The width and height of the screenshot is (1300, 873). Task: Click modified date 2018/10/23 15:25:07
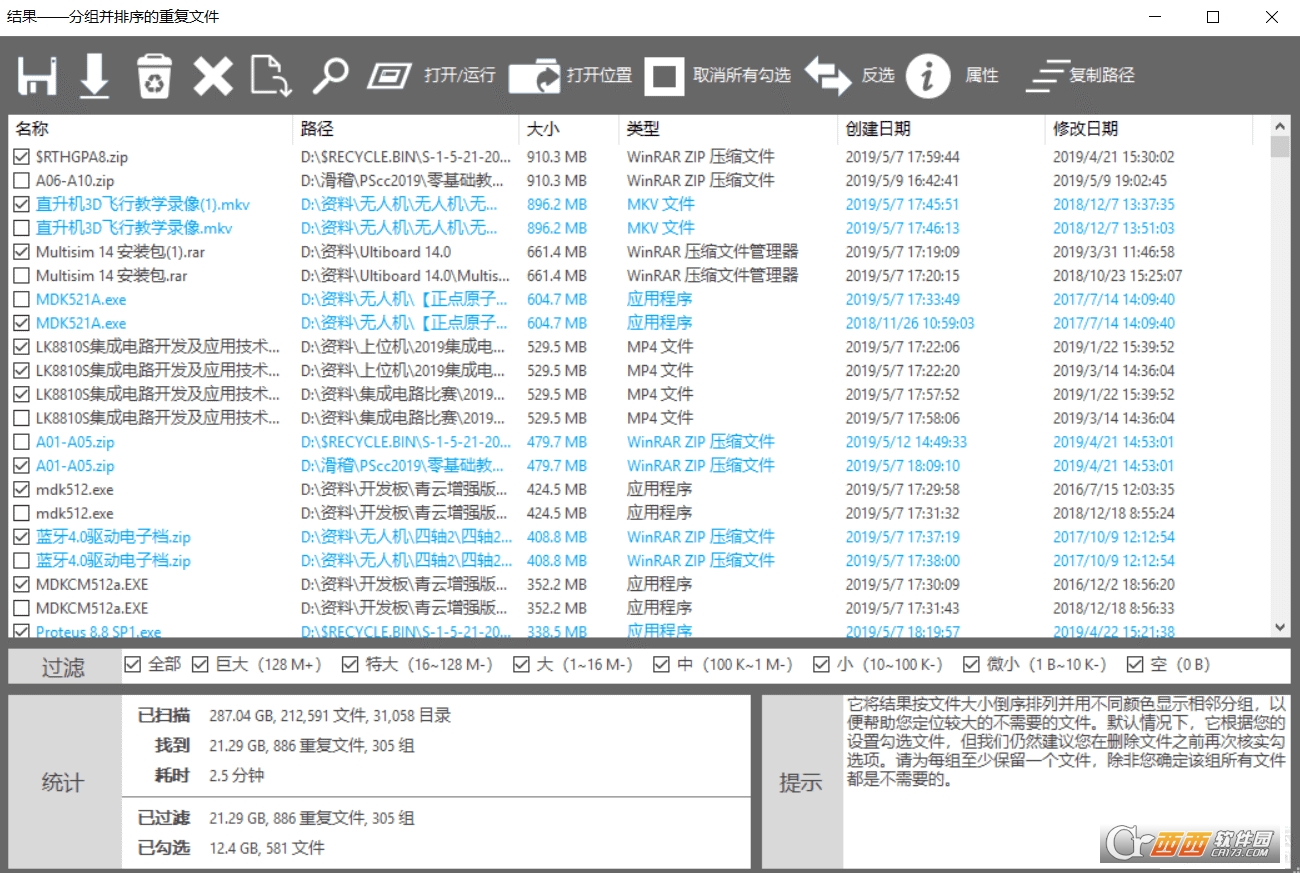(x=1117, y=276)
